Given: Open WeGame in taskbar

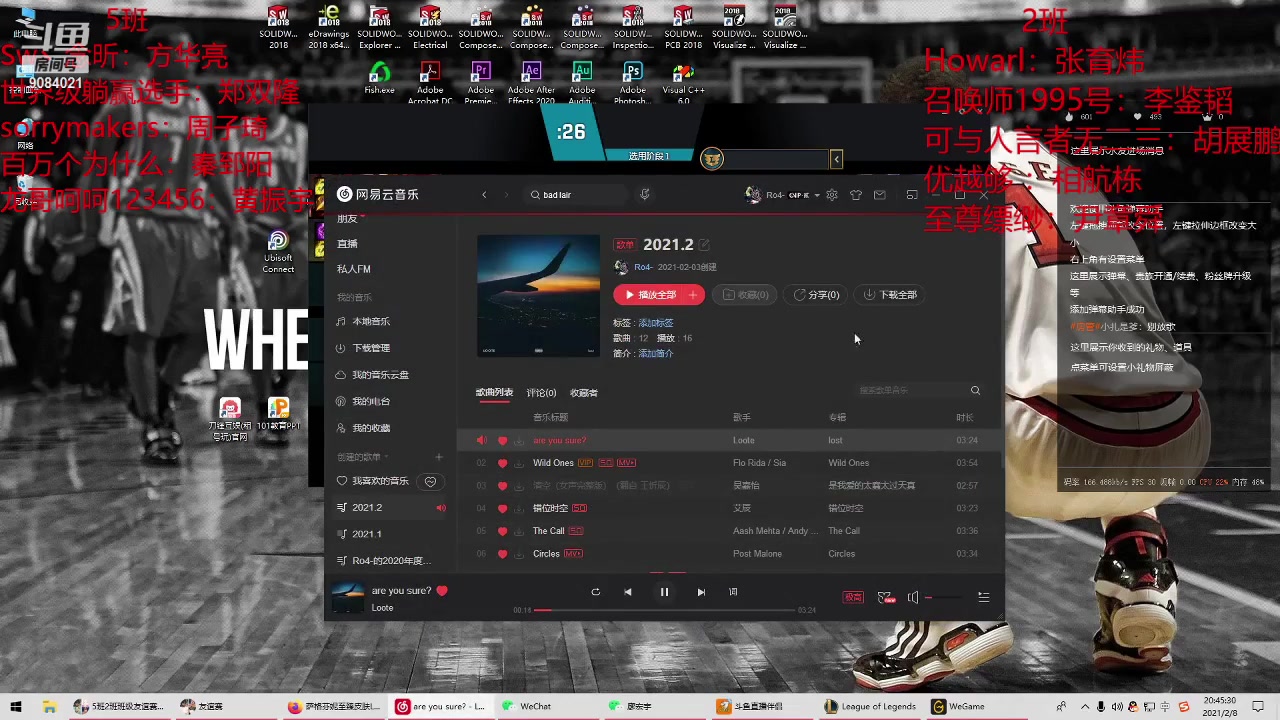Looking at the screenshot, I should tap(958, 706).
